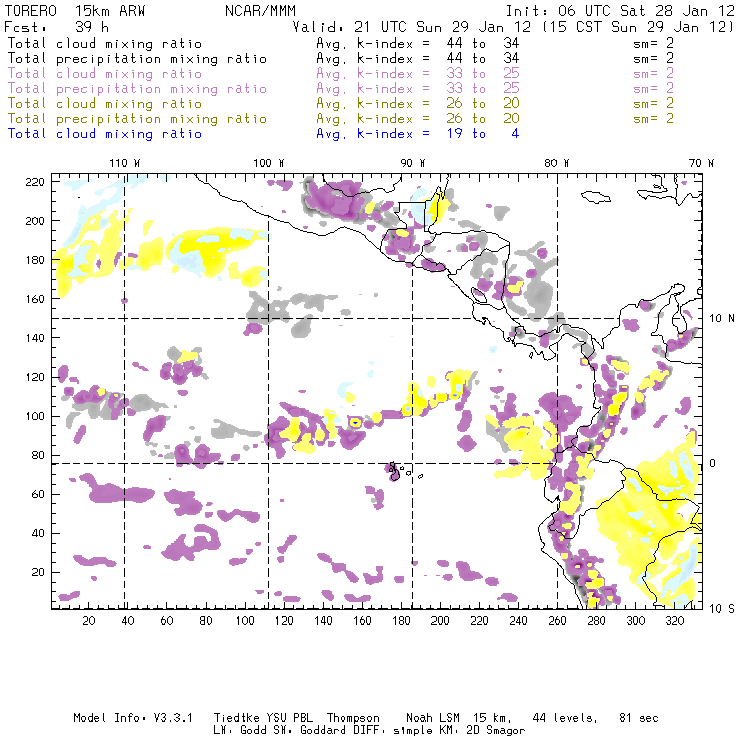Screen dimensions: 740x740
Task: Click the '20' label on the vertical axis
Action: 38,572
